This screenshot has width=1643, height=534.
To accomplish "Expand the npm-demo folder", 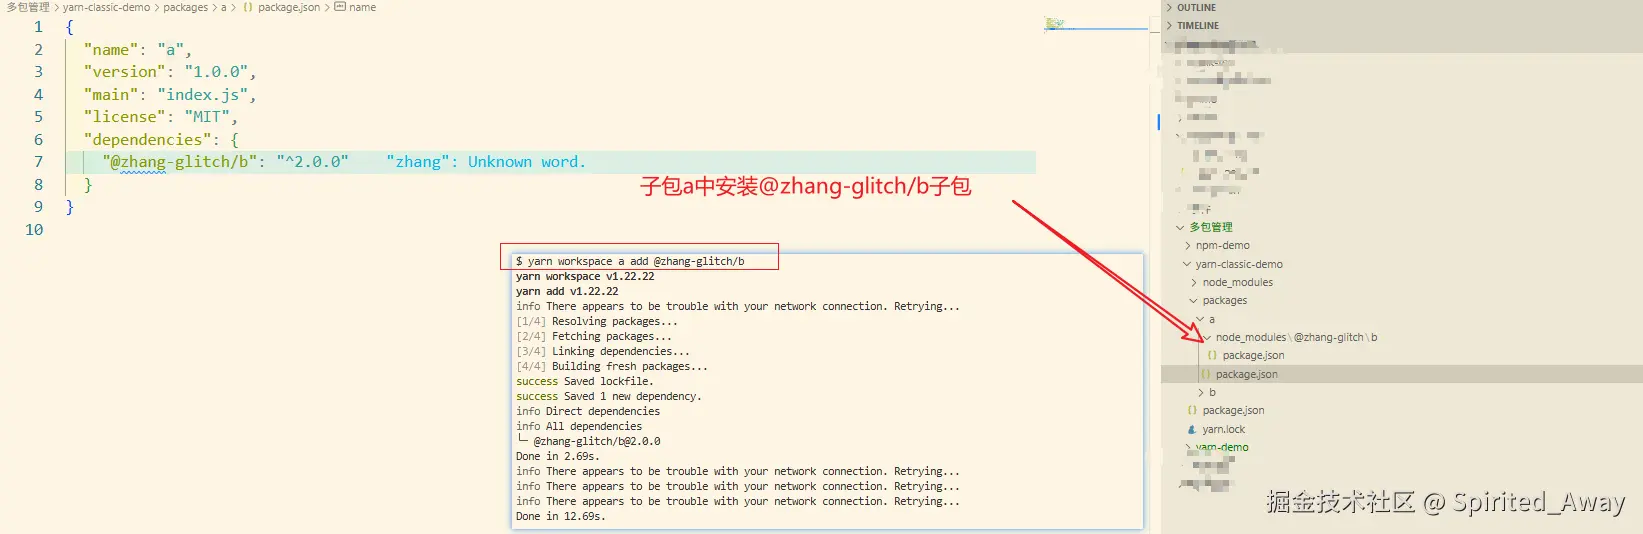I will [1187, 245].
